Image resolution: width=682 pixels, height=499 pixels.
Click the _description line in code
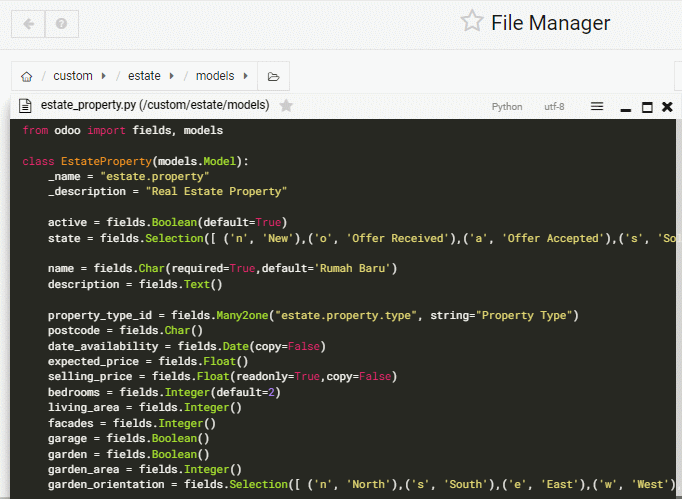coord(167,191)
